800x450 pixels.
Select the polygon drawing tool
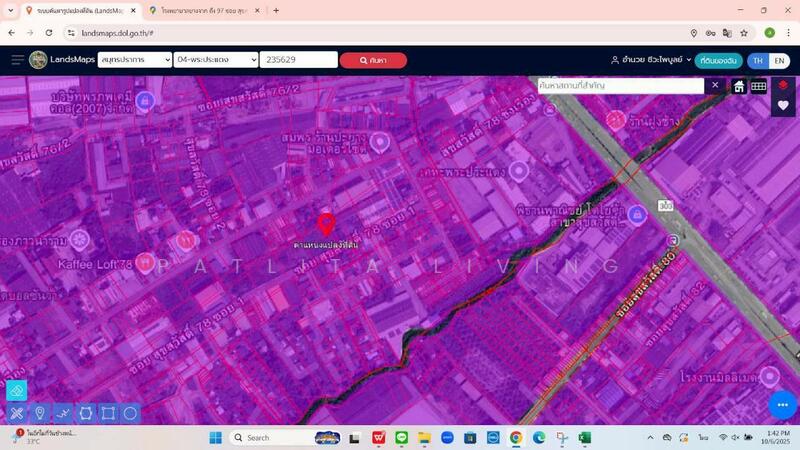[x=86, y=413]
